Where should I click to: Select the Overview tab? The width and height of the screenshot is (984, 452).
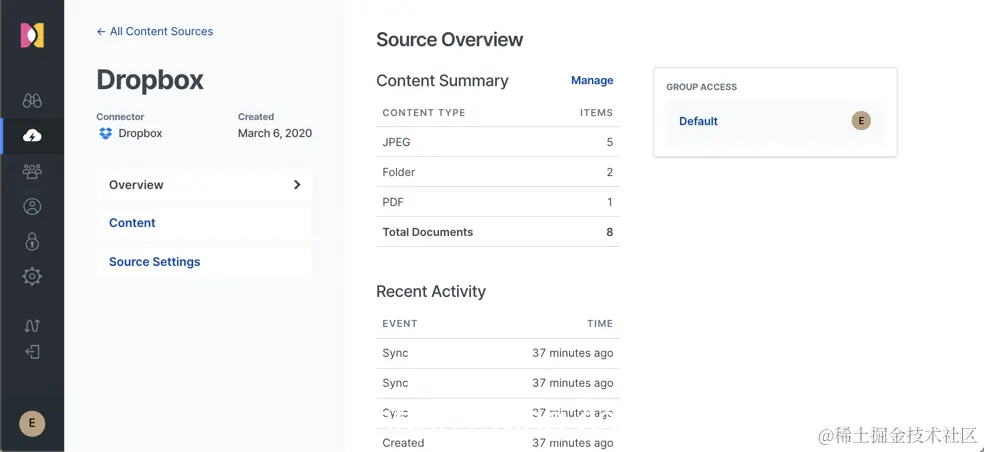[204, 185]
